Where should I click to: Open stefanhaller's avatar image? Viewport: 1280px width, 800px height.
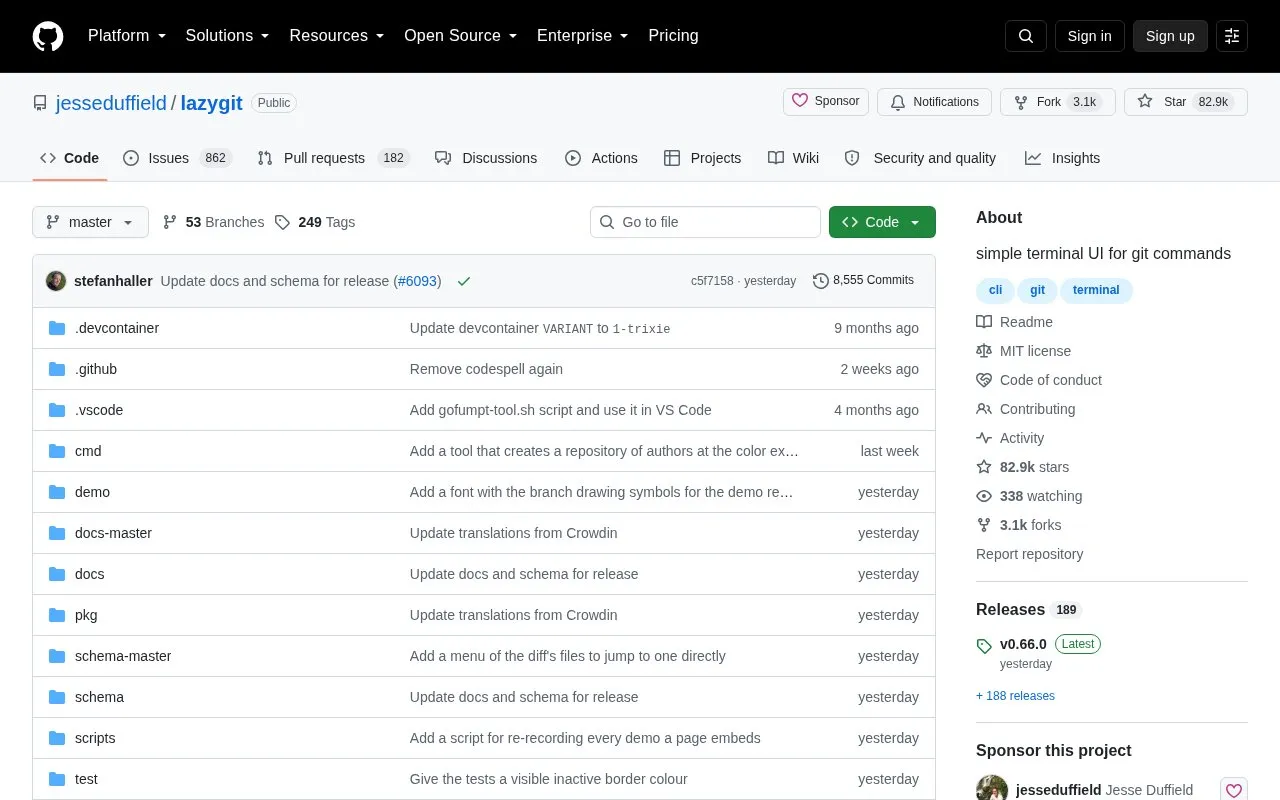56,281
